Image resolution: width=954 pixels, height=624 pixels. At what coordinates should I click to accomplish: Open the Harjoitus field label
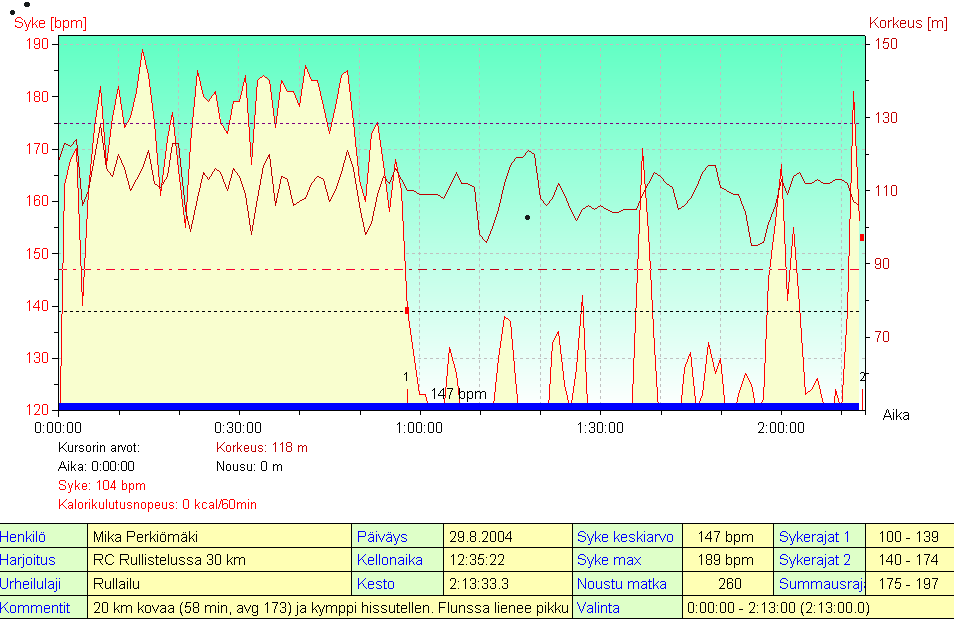coord(28,560)
